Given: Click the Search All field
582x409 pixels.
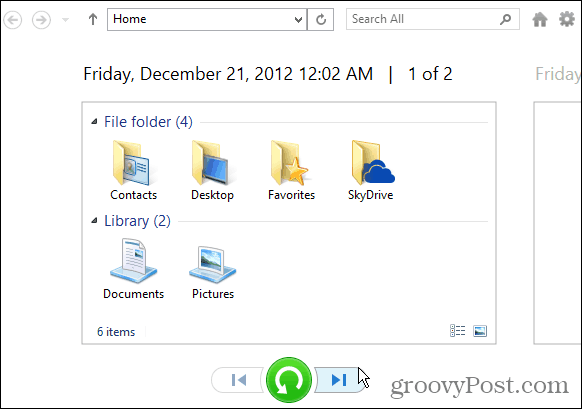Looking at the screenshot, I should click(x=432, y=19).
